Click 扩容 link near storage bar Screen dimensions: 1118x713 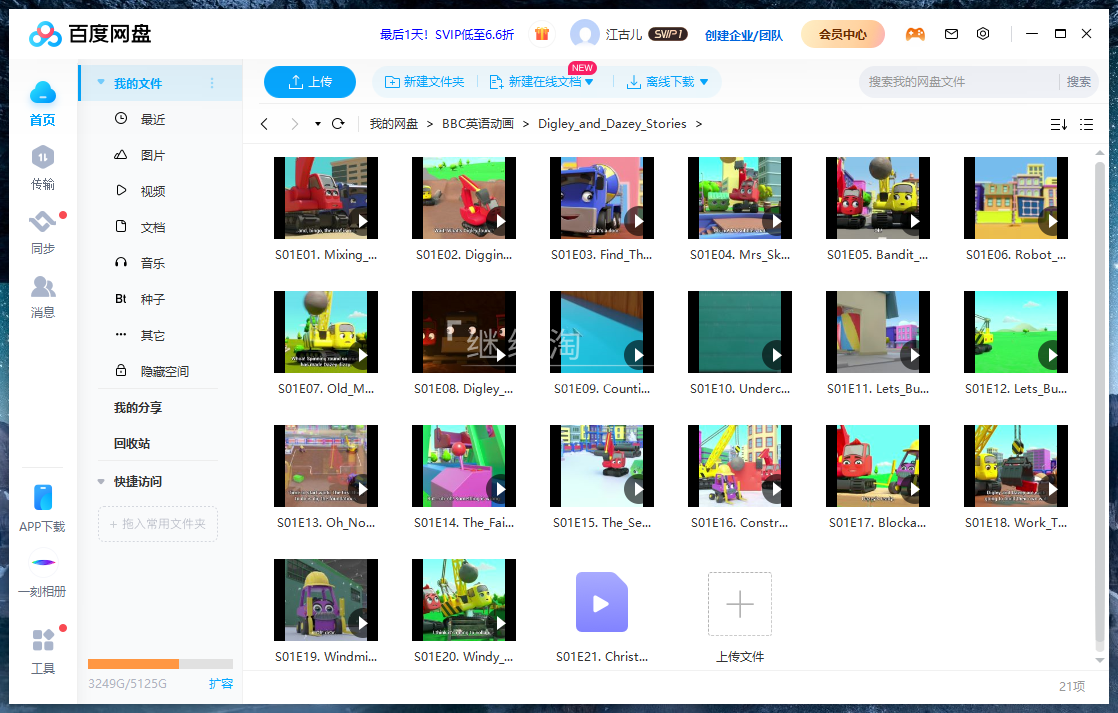pos(221,684)
